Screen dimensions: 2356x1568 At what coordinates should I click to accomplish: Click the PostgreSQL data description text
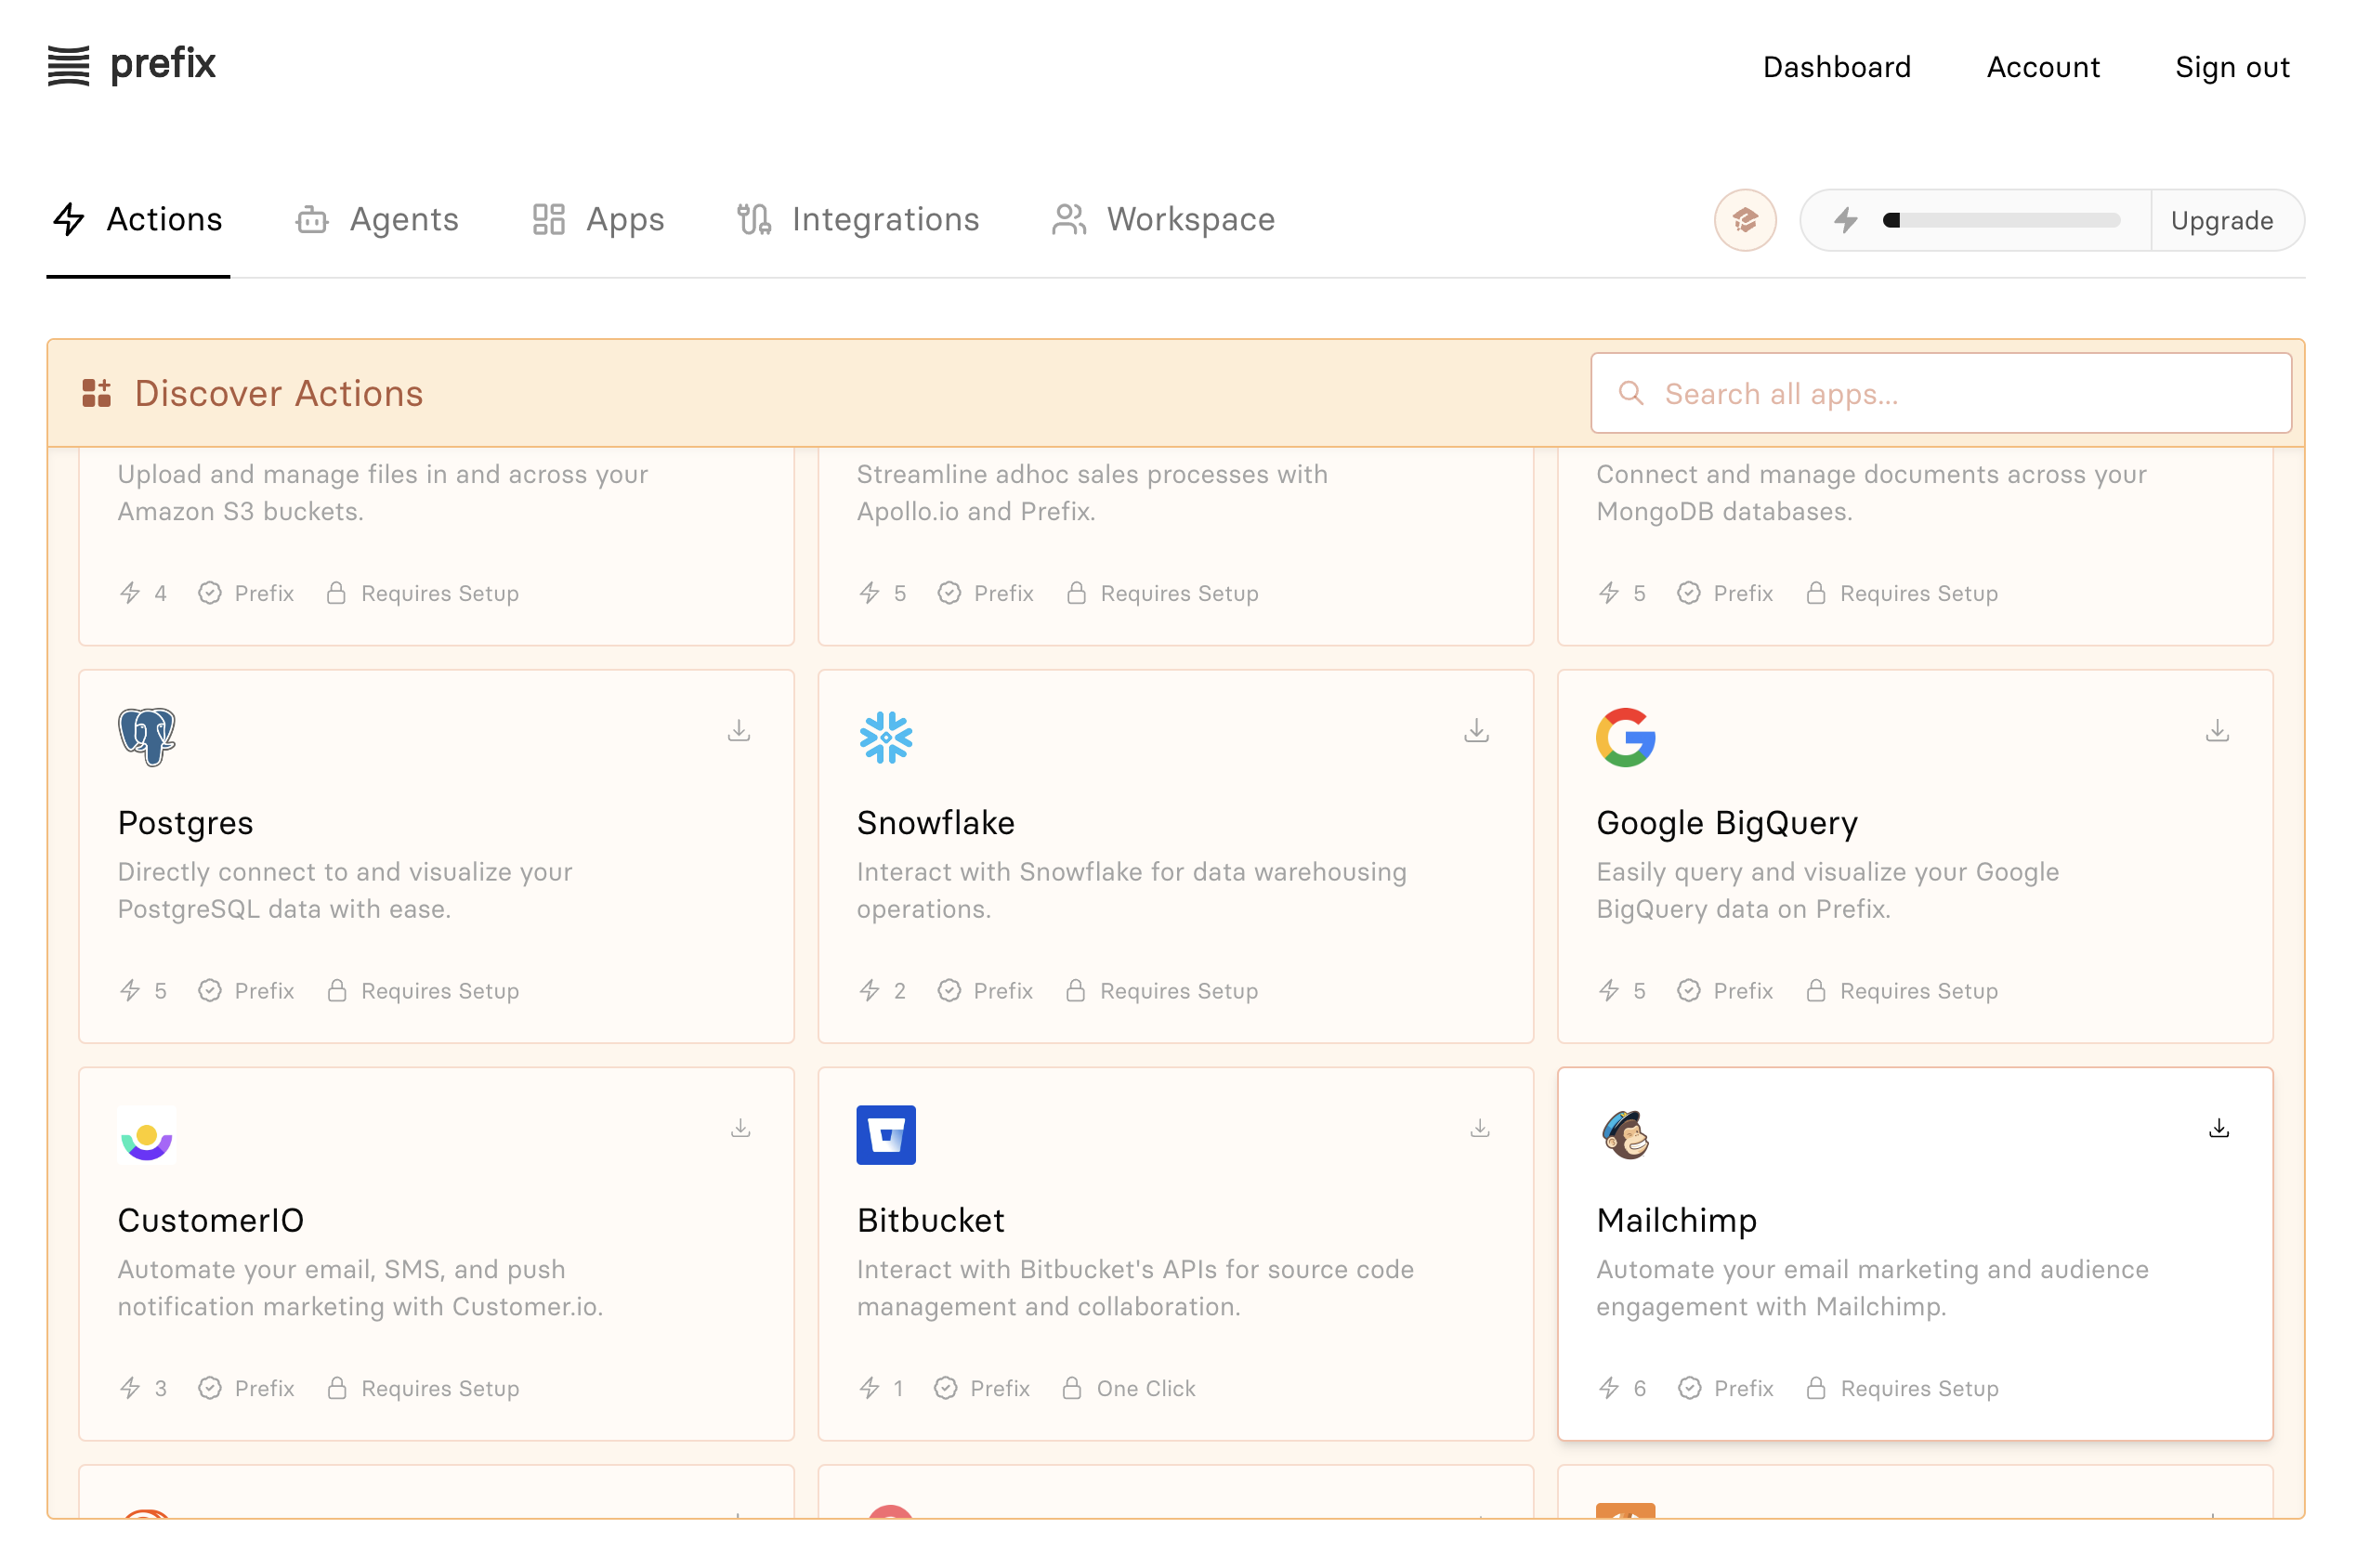pos(345,890)
